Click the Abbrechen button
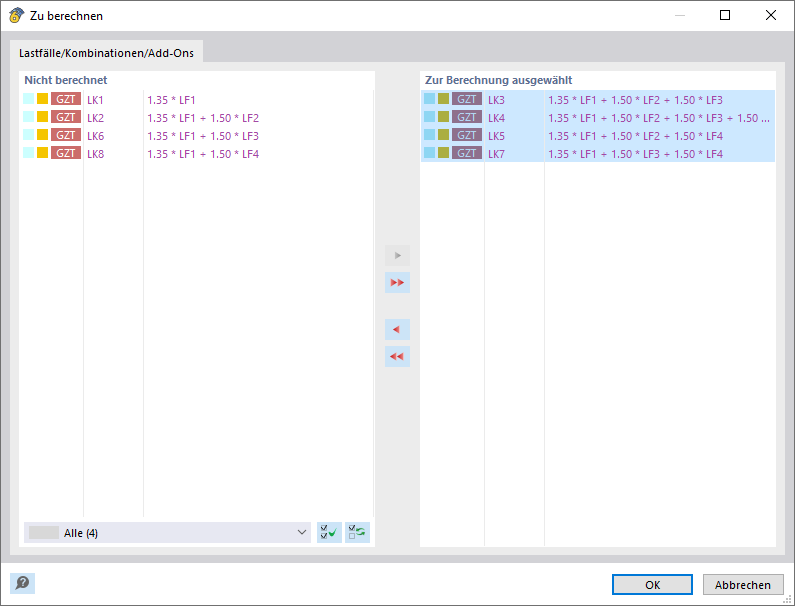The height and width of the screenshot is (606, 795). click(743, 585)
